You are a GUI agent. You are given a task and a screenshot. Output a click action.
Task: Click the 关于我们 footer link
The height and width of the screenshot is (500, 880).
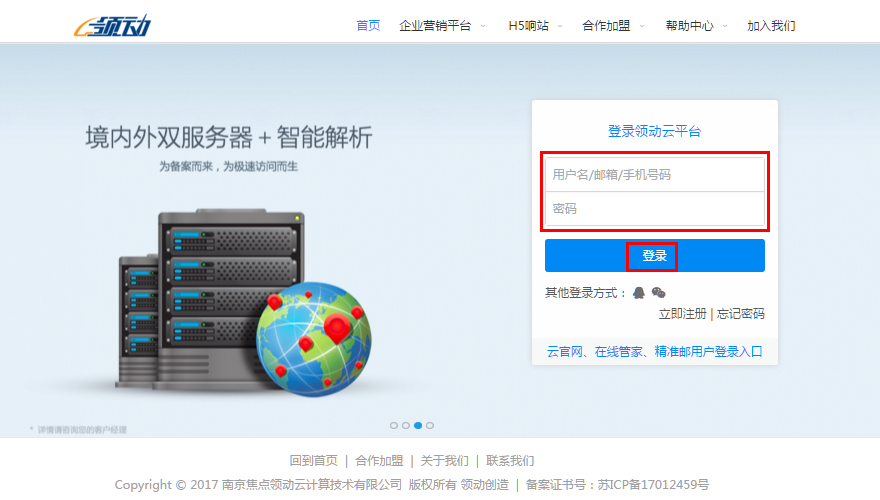point(444,461)
